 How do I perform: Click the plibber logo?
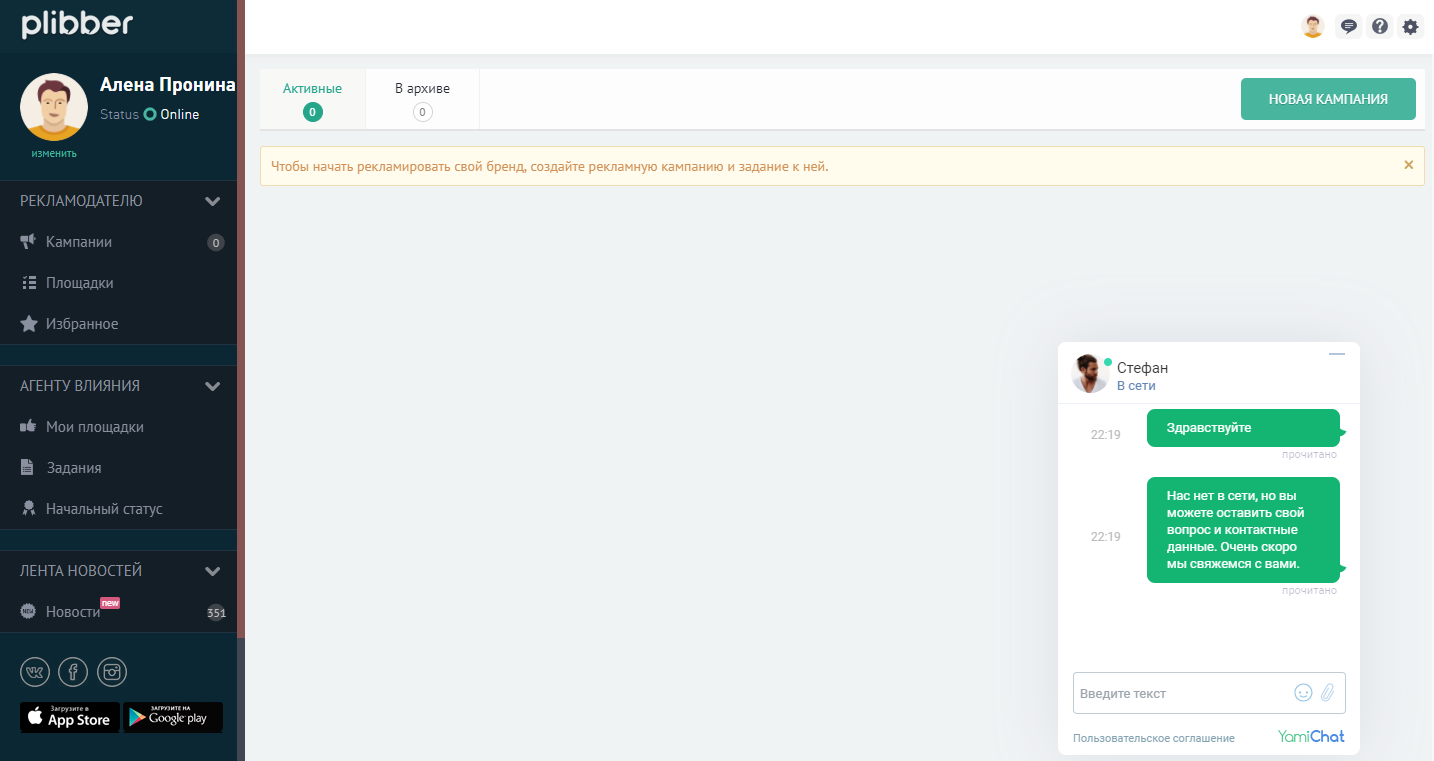77,24
